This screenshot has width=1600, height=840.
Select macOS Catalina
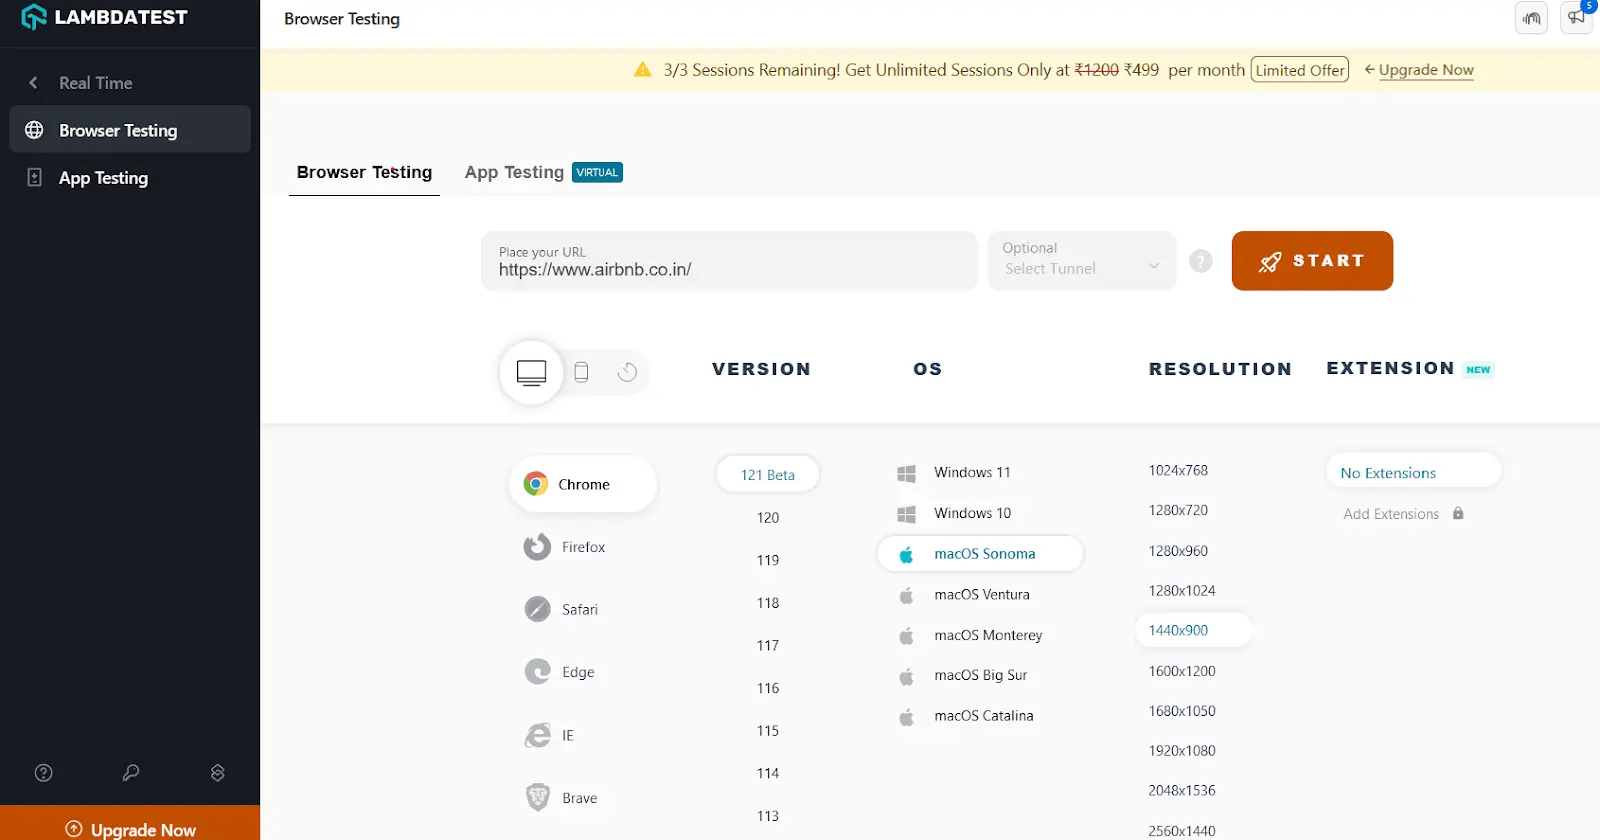click(x=966, y=716)
